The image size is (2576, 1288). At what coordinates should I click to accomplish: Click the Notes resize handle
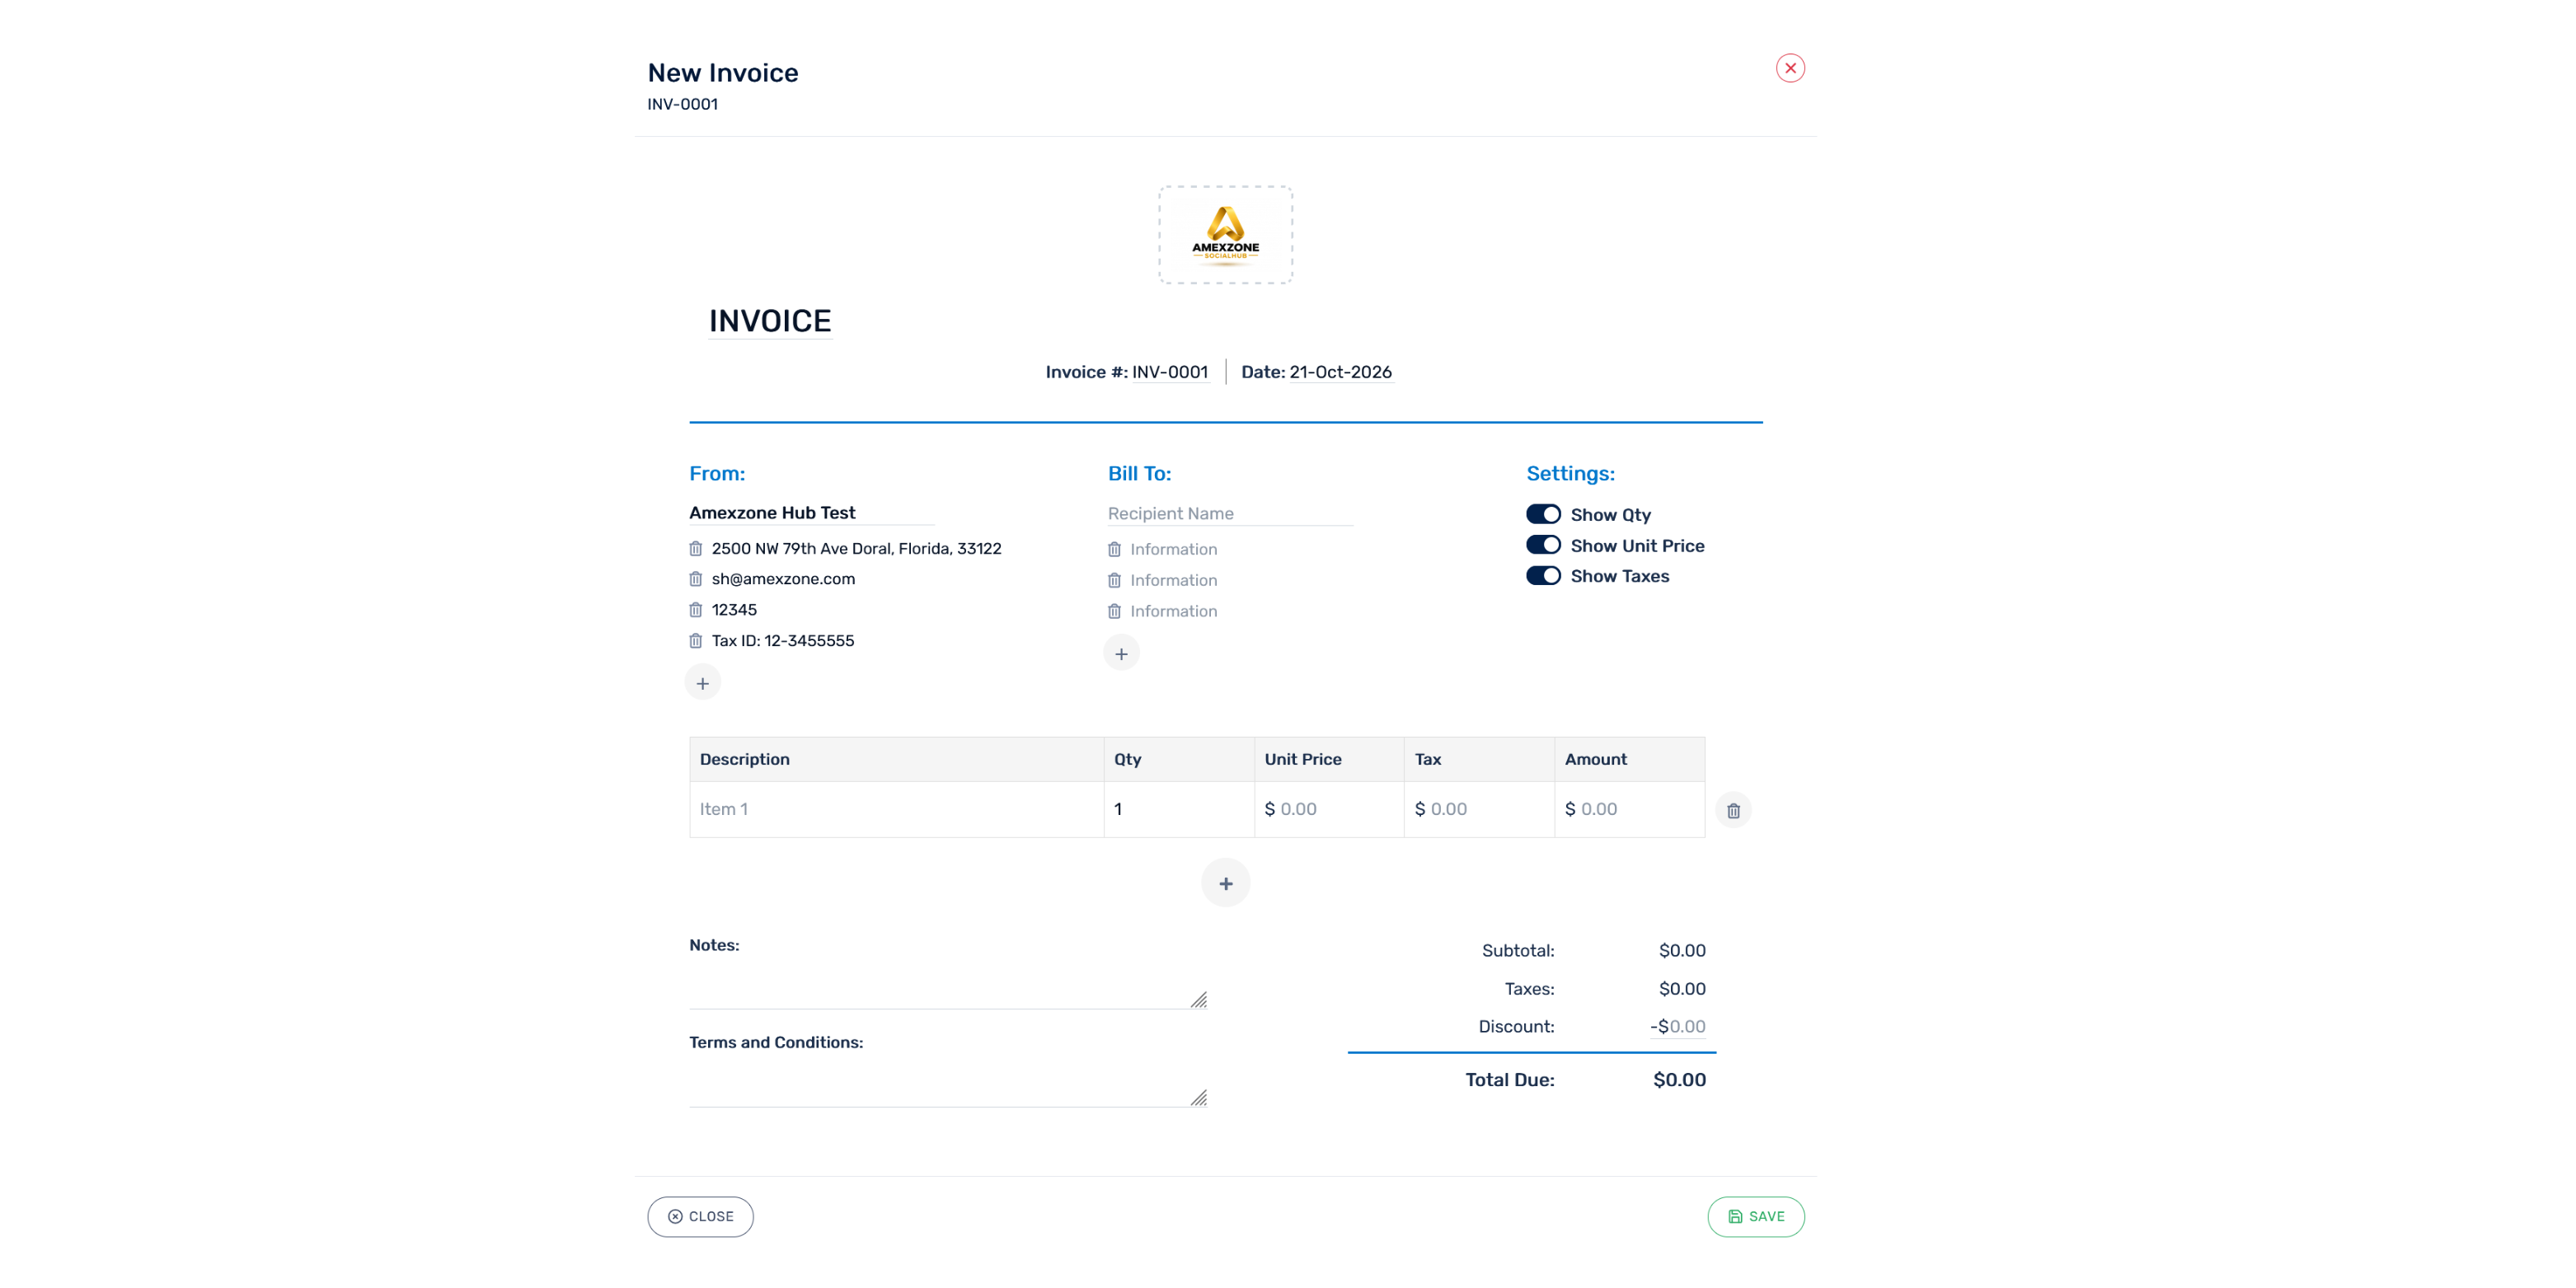(x=1199, y=1000)
